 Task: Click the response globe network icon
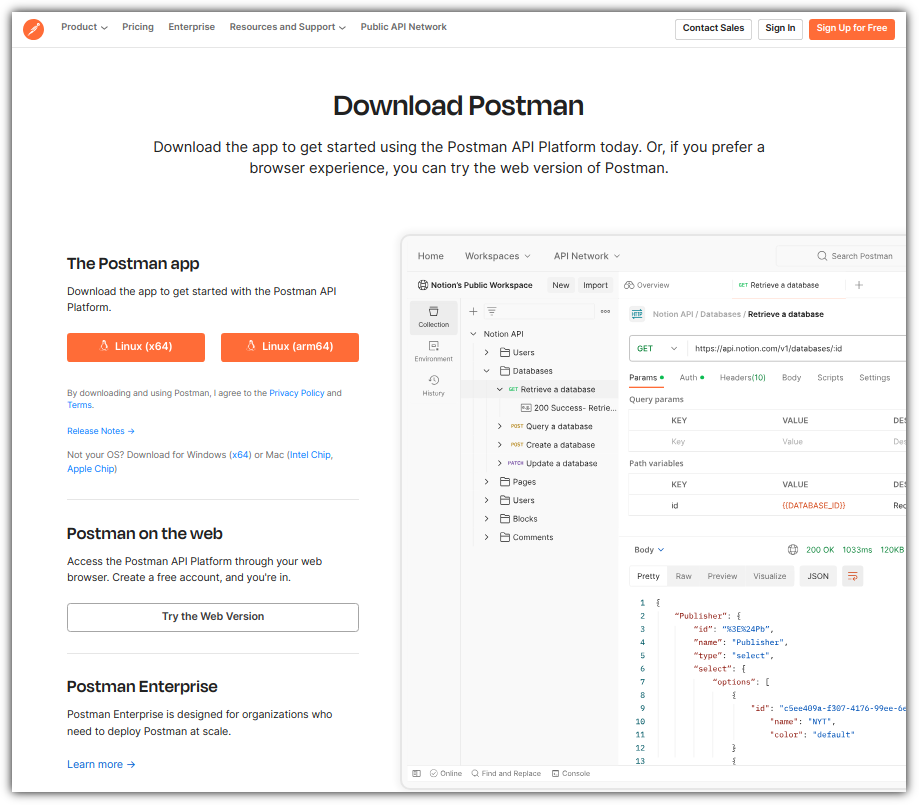793,550
